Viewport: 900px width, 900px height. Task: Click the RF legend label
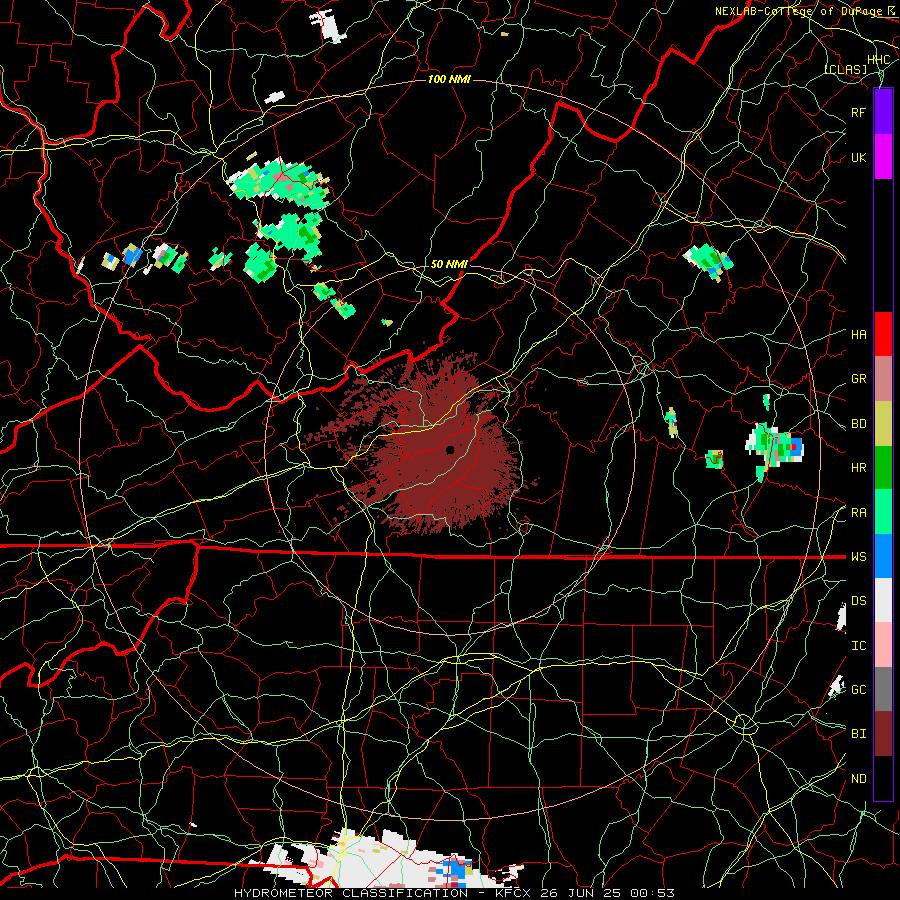coord(858,112)
